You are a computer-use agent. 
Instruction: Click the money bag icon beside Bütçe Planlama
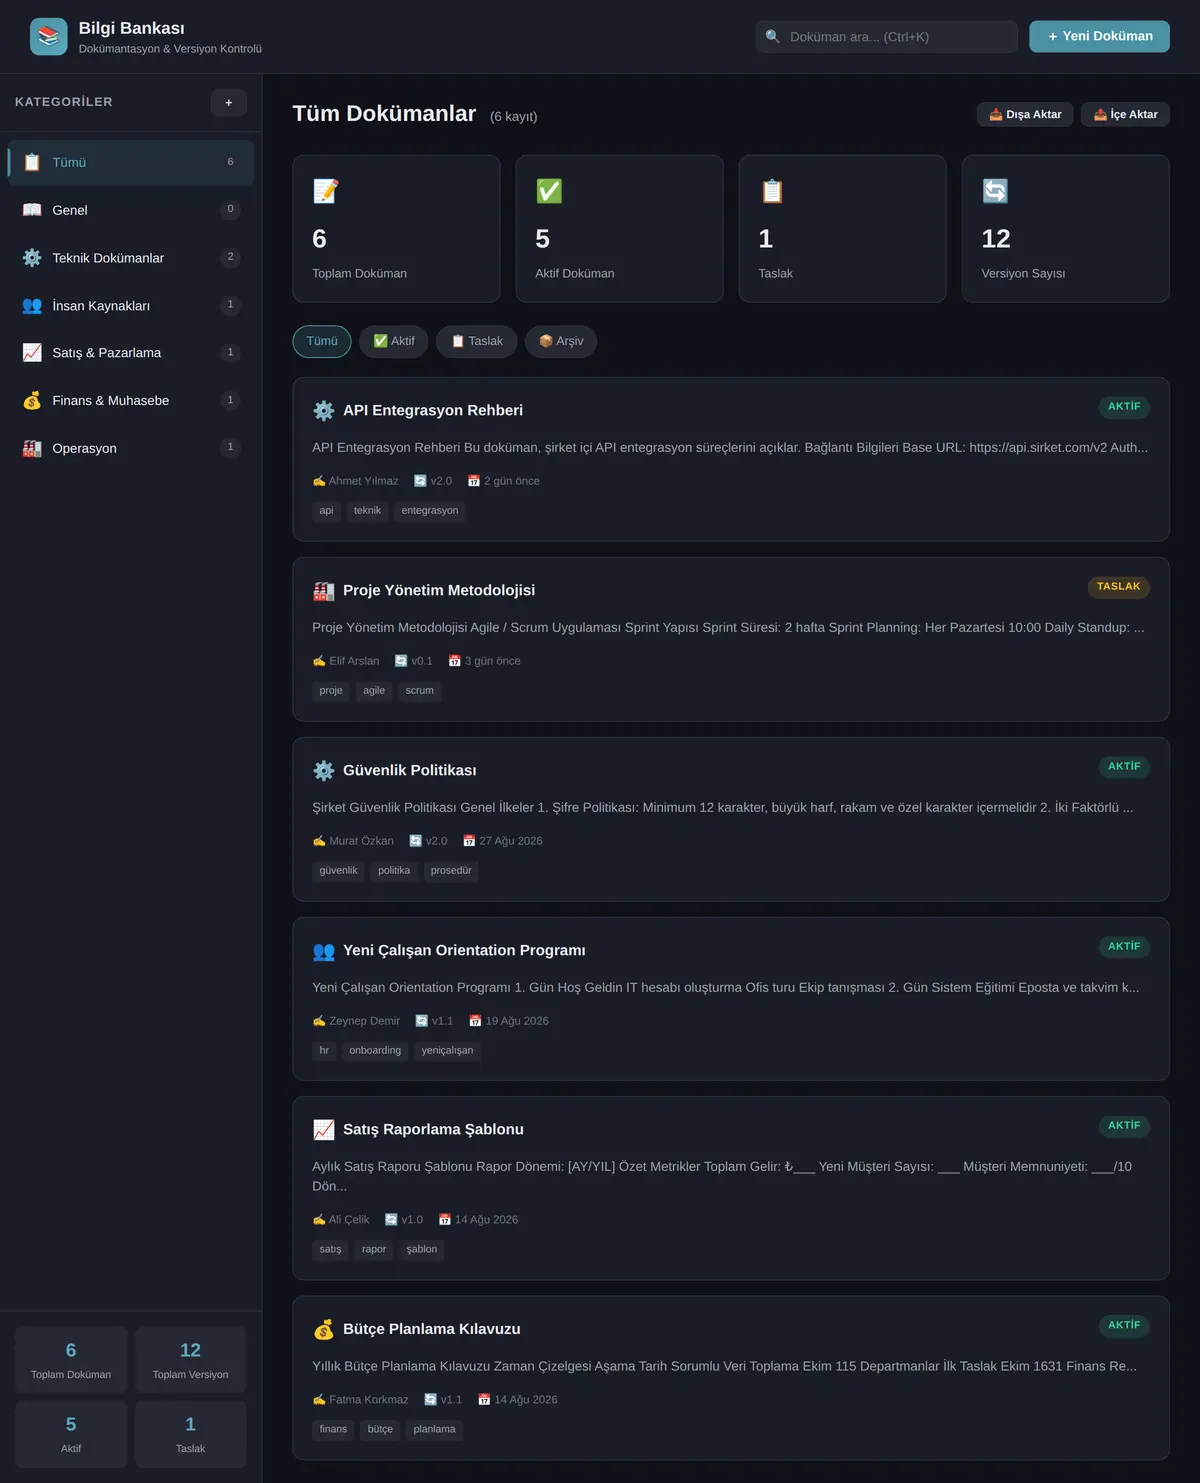point(324,1330)
